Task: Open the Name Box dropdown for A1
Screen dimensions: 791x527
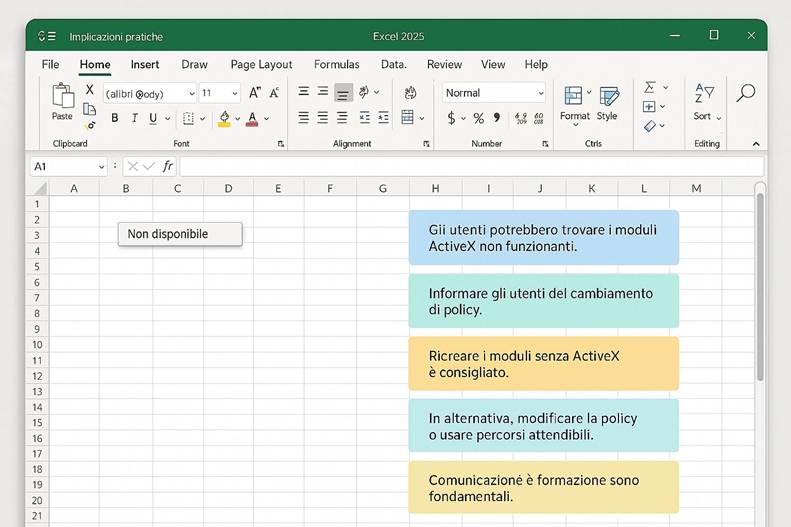Action: click(101, 166)
